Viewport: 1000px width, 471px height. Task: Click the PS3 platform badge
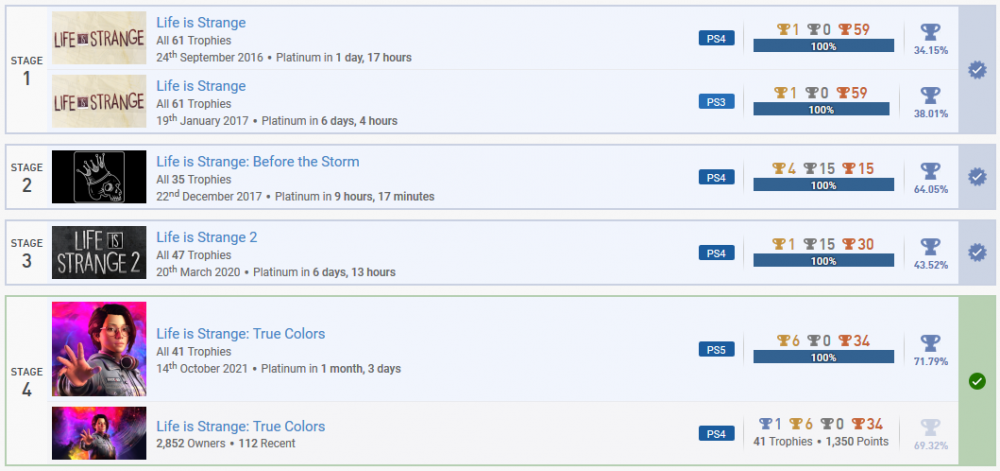[x=716, y=102]
